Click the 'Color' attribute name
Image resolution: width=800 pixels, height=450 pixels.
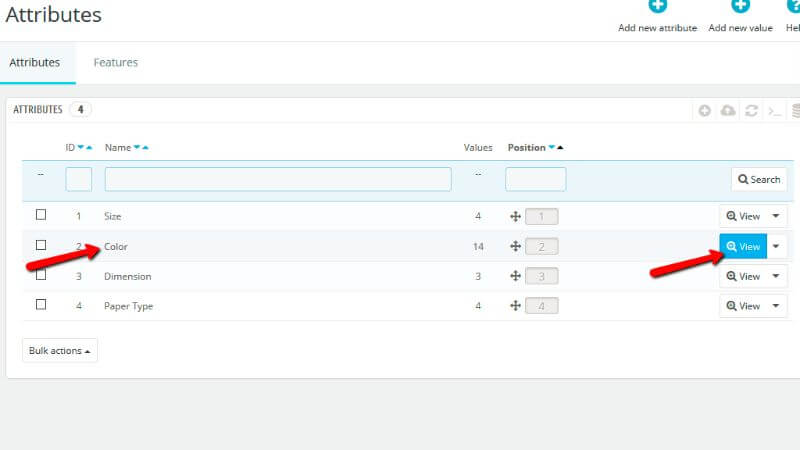click(x=116, y=246)
